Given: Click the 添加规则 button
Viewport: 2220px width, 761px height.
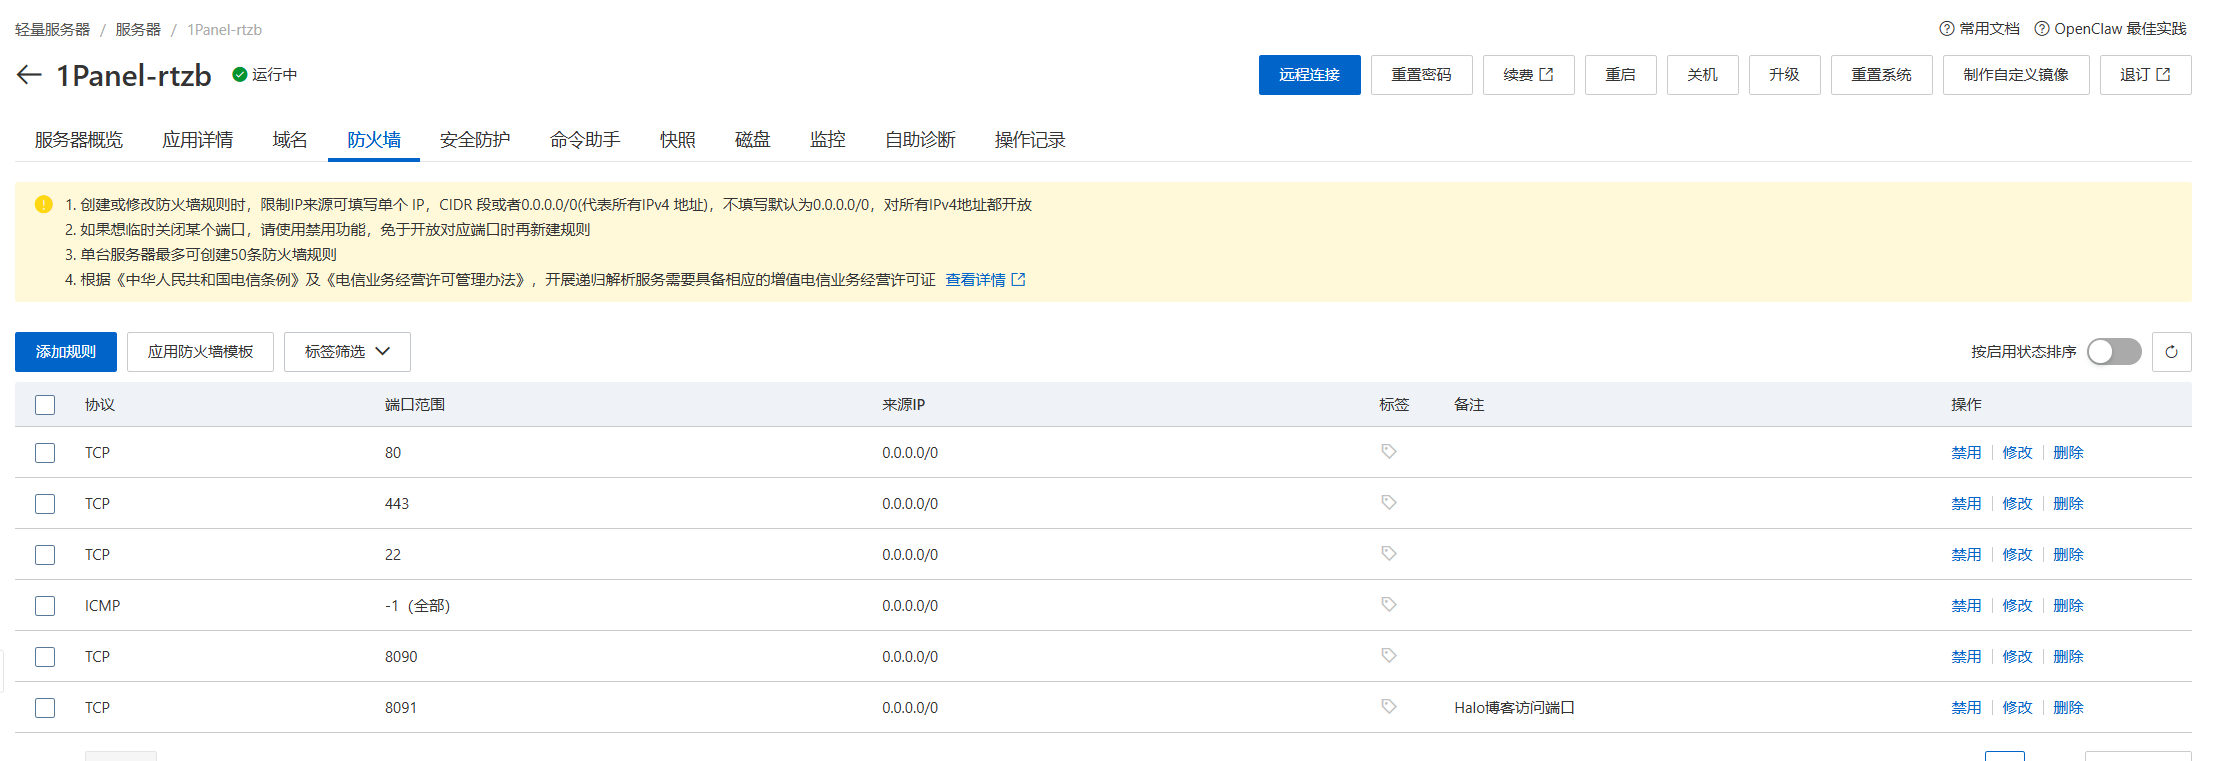Looking at the screenshot, I should (x=66, y=352).
